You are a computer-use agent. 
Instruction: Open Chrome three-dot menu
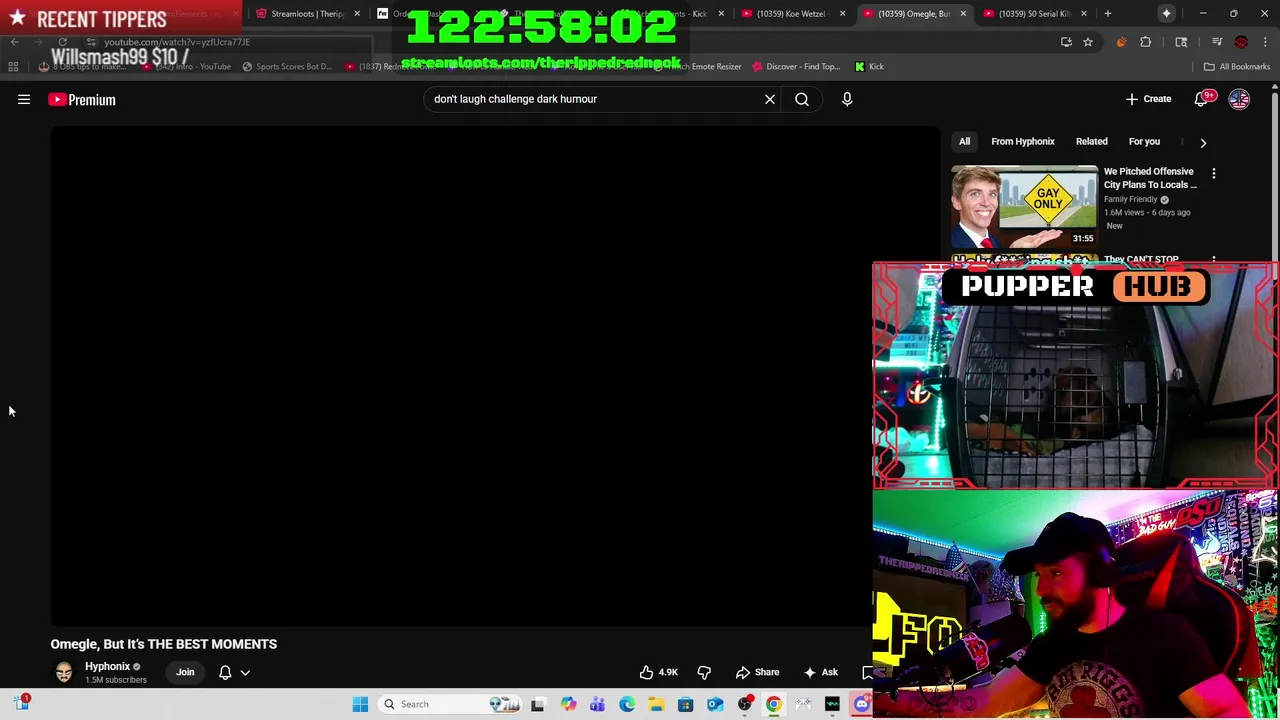[x=1265, y=42]
